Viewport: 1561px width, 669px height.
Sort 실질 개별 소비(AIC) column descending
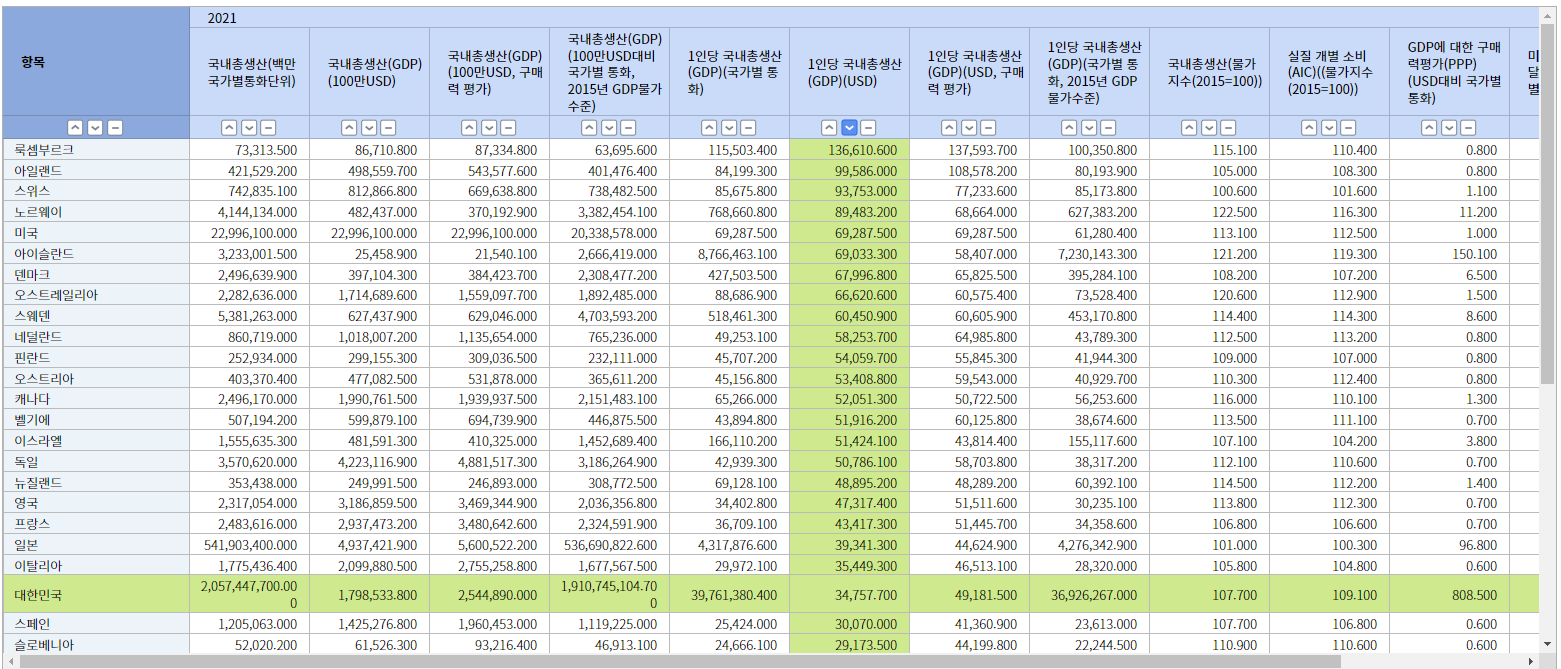click(1329, 128)
